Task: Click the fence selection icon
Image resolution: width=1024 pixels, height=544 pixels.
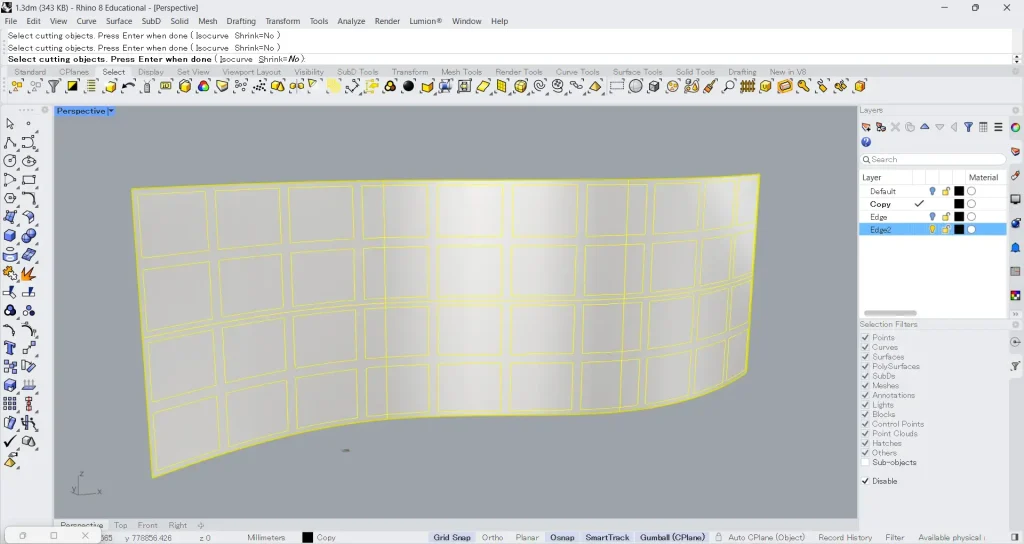Action: (748, 86)
